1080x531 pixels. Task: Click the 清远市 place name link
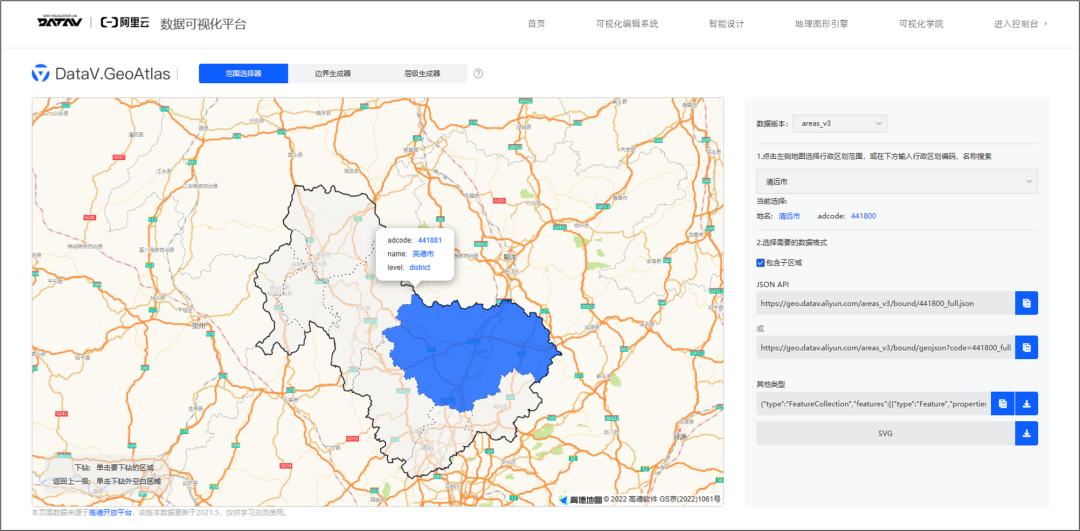coord(789,216)
